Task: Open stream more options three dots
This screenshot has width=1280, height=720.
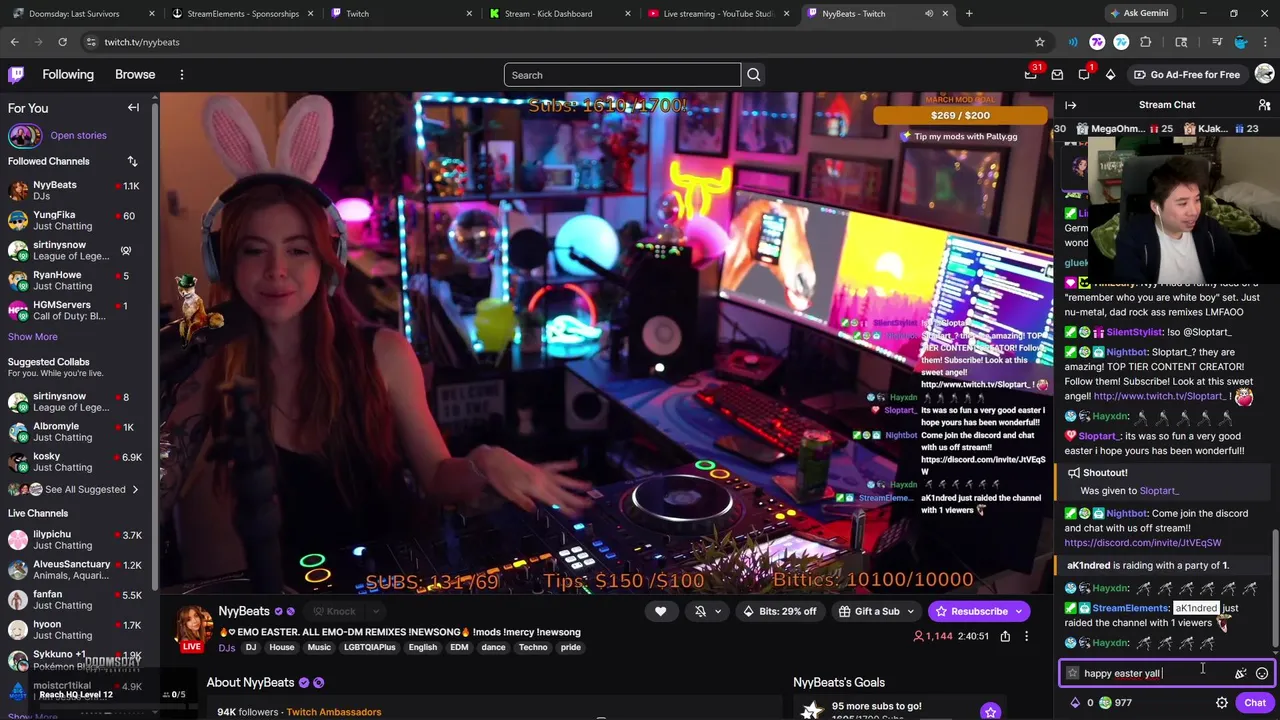Action: pyautogui.click(x=1026, y=636)
